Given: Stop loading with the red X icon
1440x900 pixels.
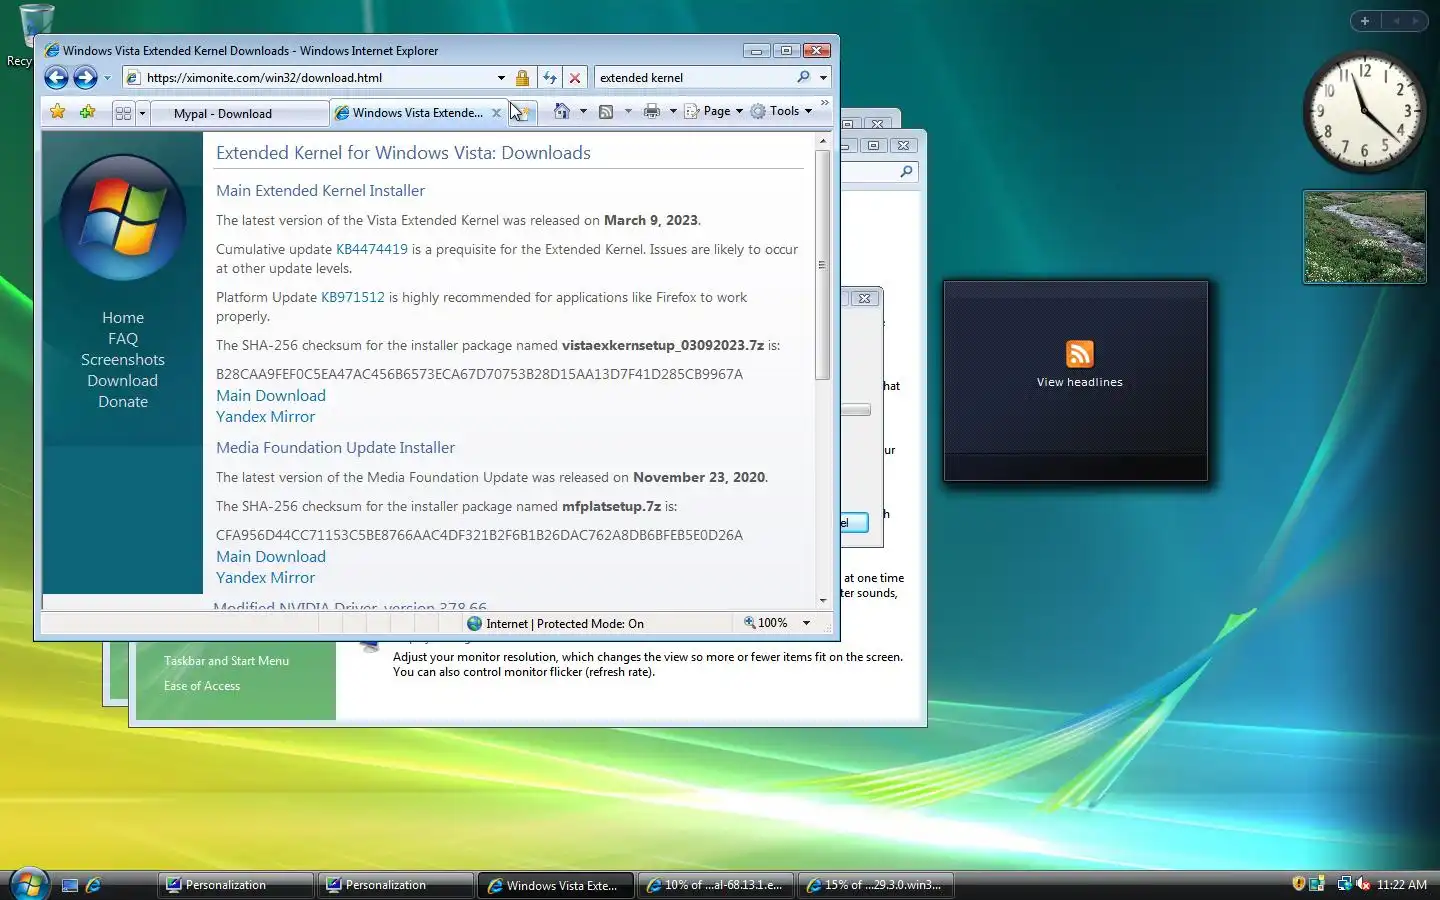Looking at the screenshot, I should (x=575, y=77).
